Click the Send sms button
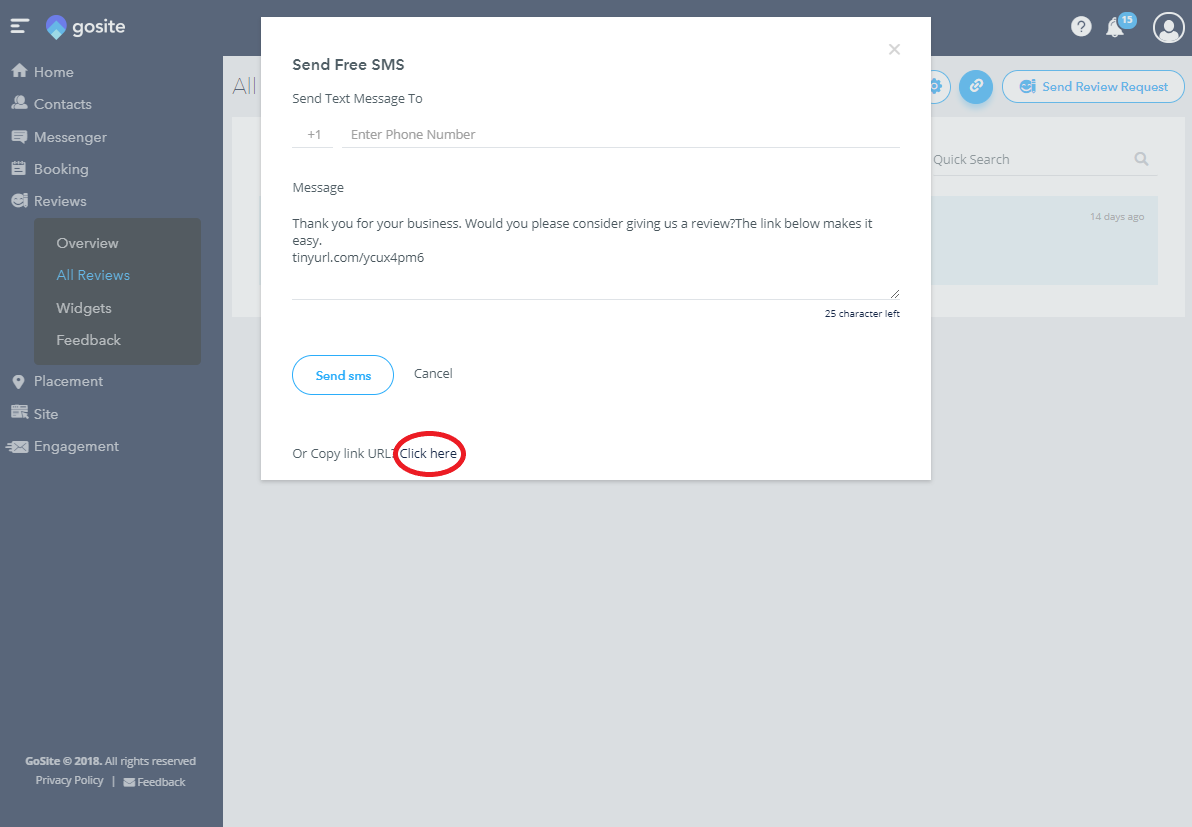1192x827 pixels. pos(343,375)
